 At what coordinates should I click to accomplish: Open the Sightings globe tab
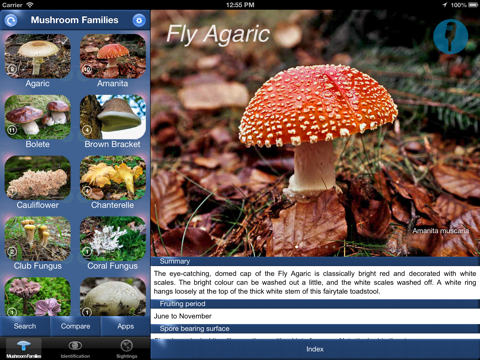pyautogui.click(x=127, y=349)
